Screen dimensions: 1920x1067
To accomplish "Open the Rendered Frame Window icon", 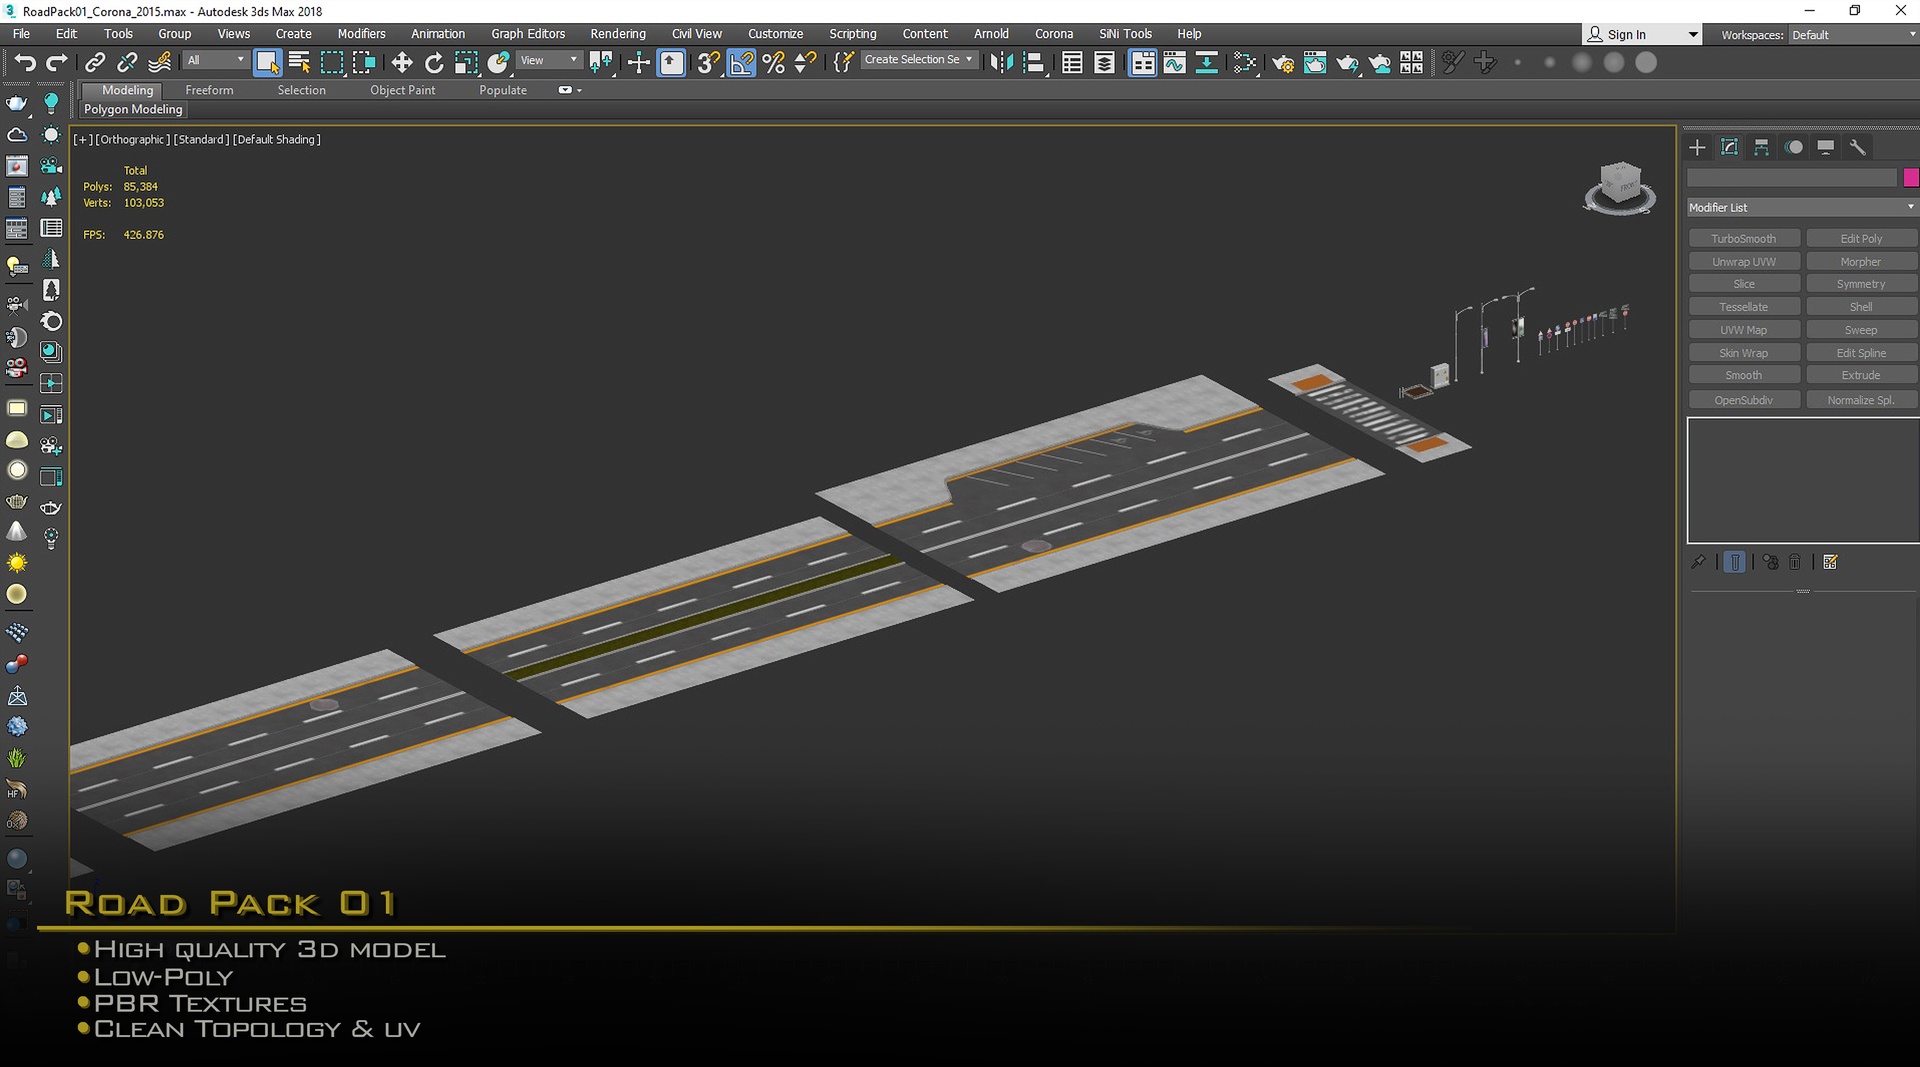I will click(1315, 63).
